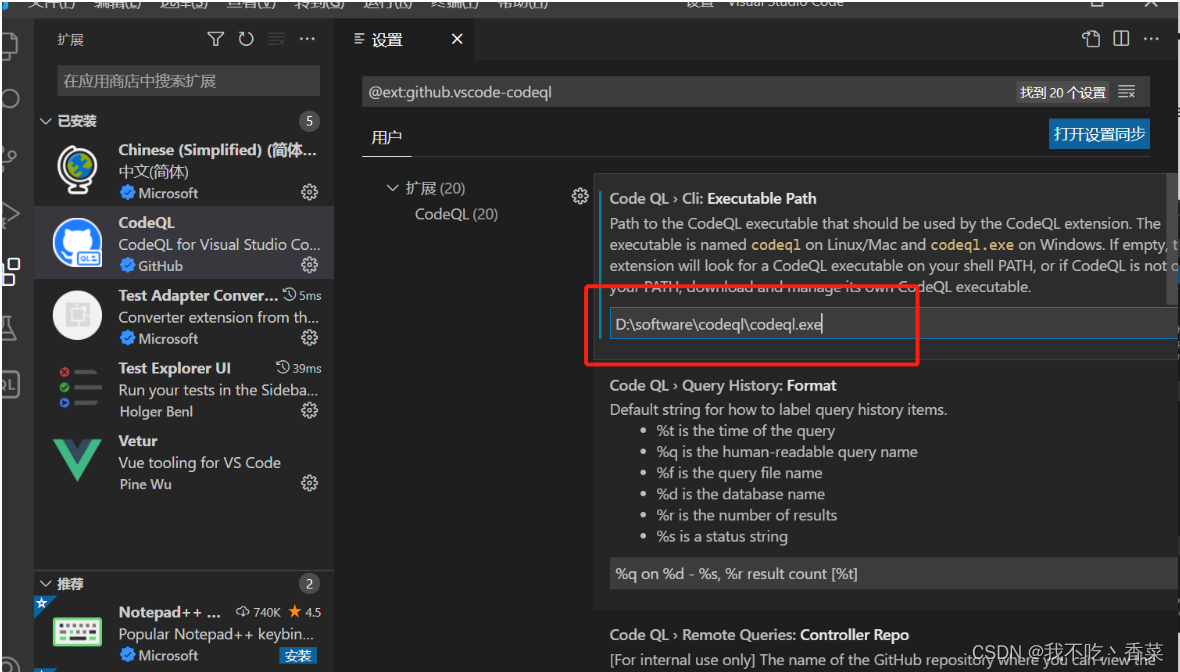This screenshot has height=672, width=1180.
Task: Open gear menu for Executable Path setting
Action: tap(579, 196)
